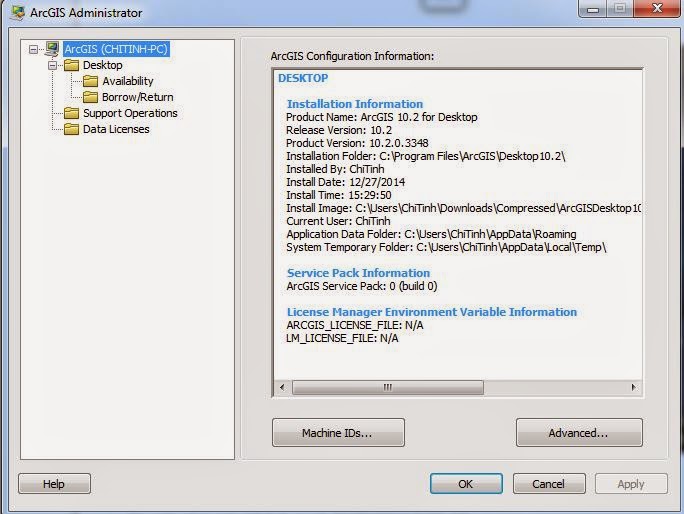Click the Availability folder icon
The height and width of the screenshot is (514, 684).
90,81
